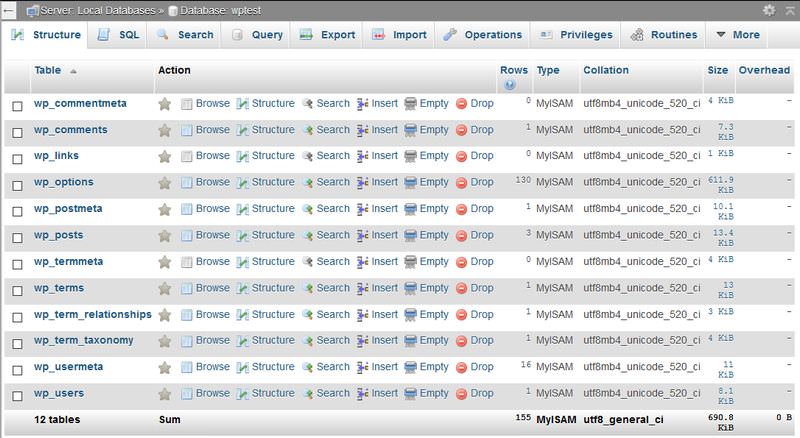This screenshot has height=438, width=800.
Task: Open the Query tab
Action: [257, 35]
